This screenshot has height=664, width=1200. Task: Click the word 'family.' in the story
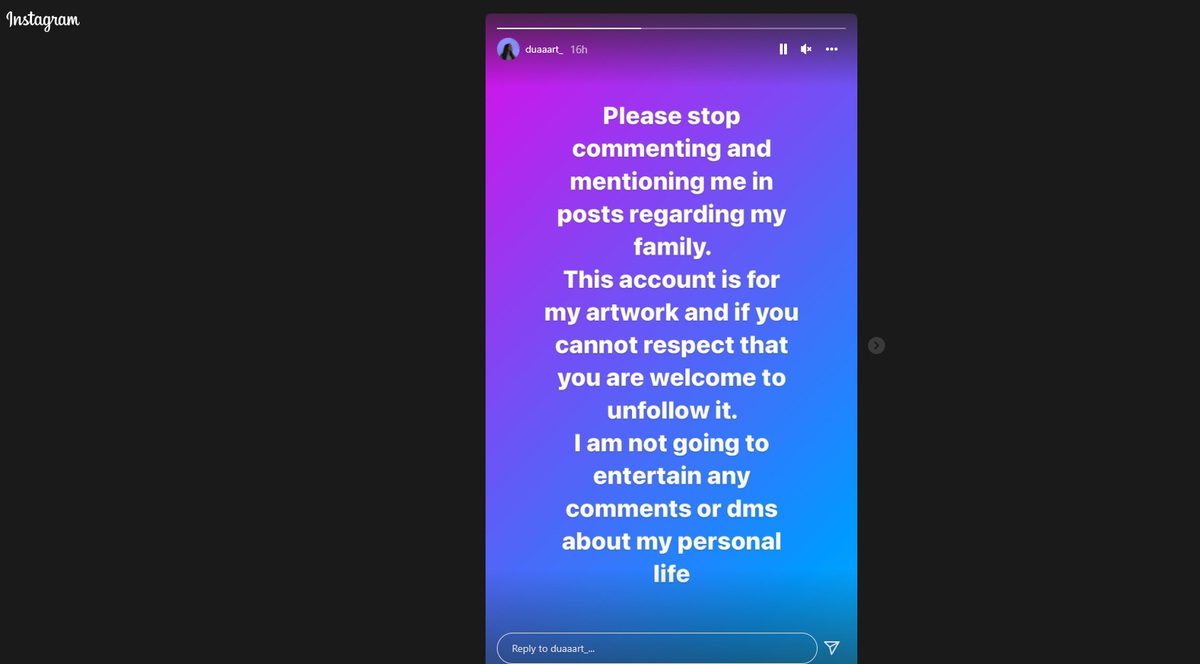[x=671, y=246]
